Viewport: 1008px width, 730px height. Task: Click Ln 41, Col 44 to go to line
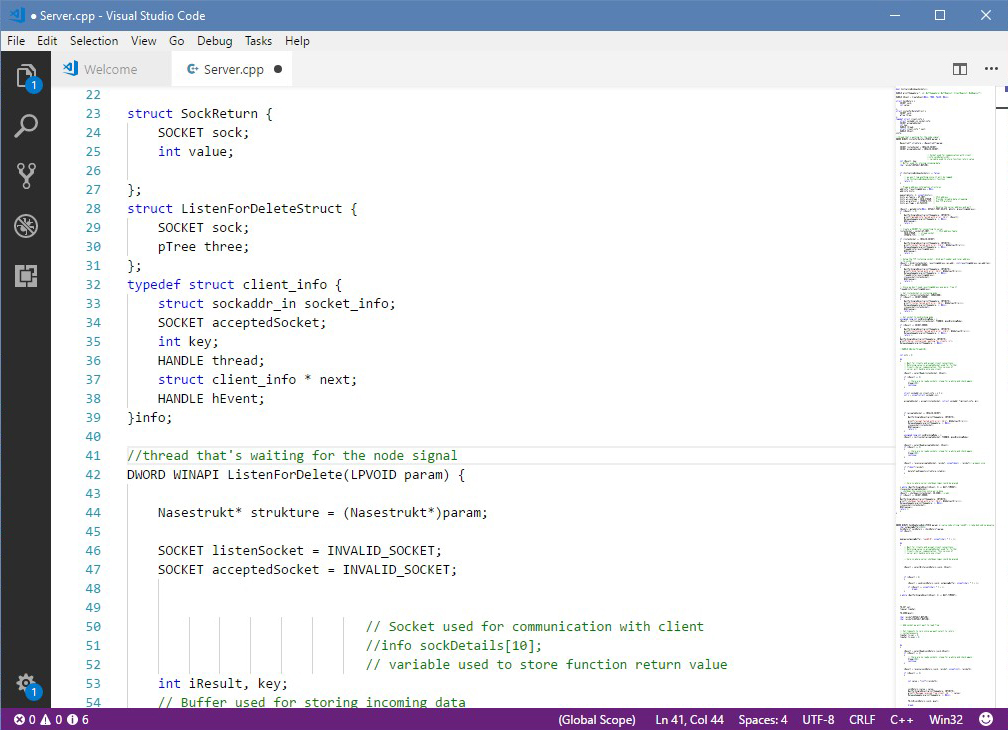[x=688, y=719]
